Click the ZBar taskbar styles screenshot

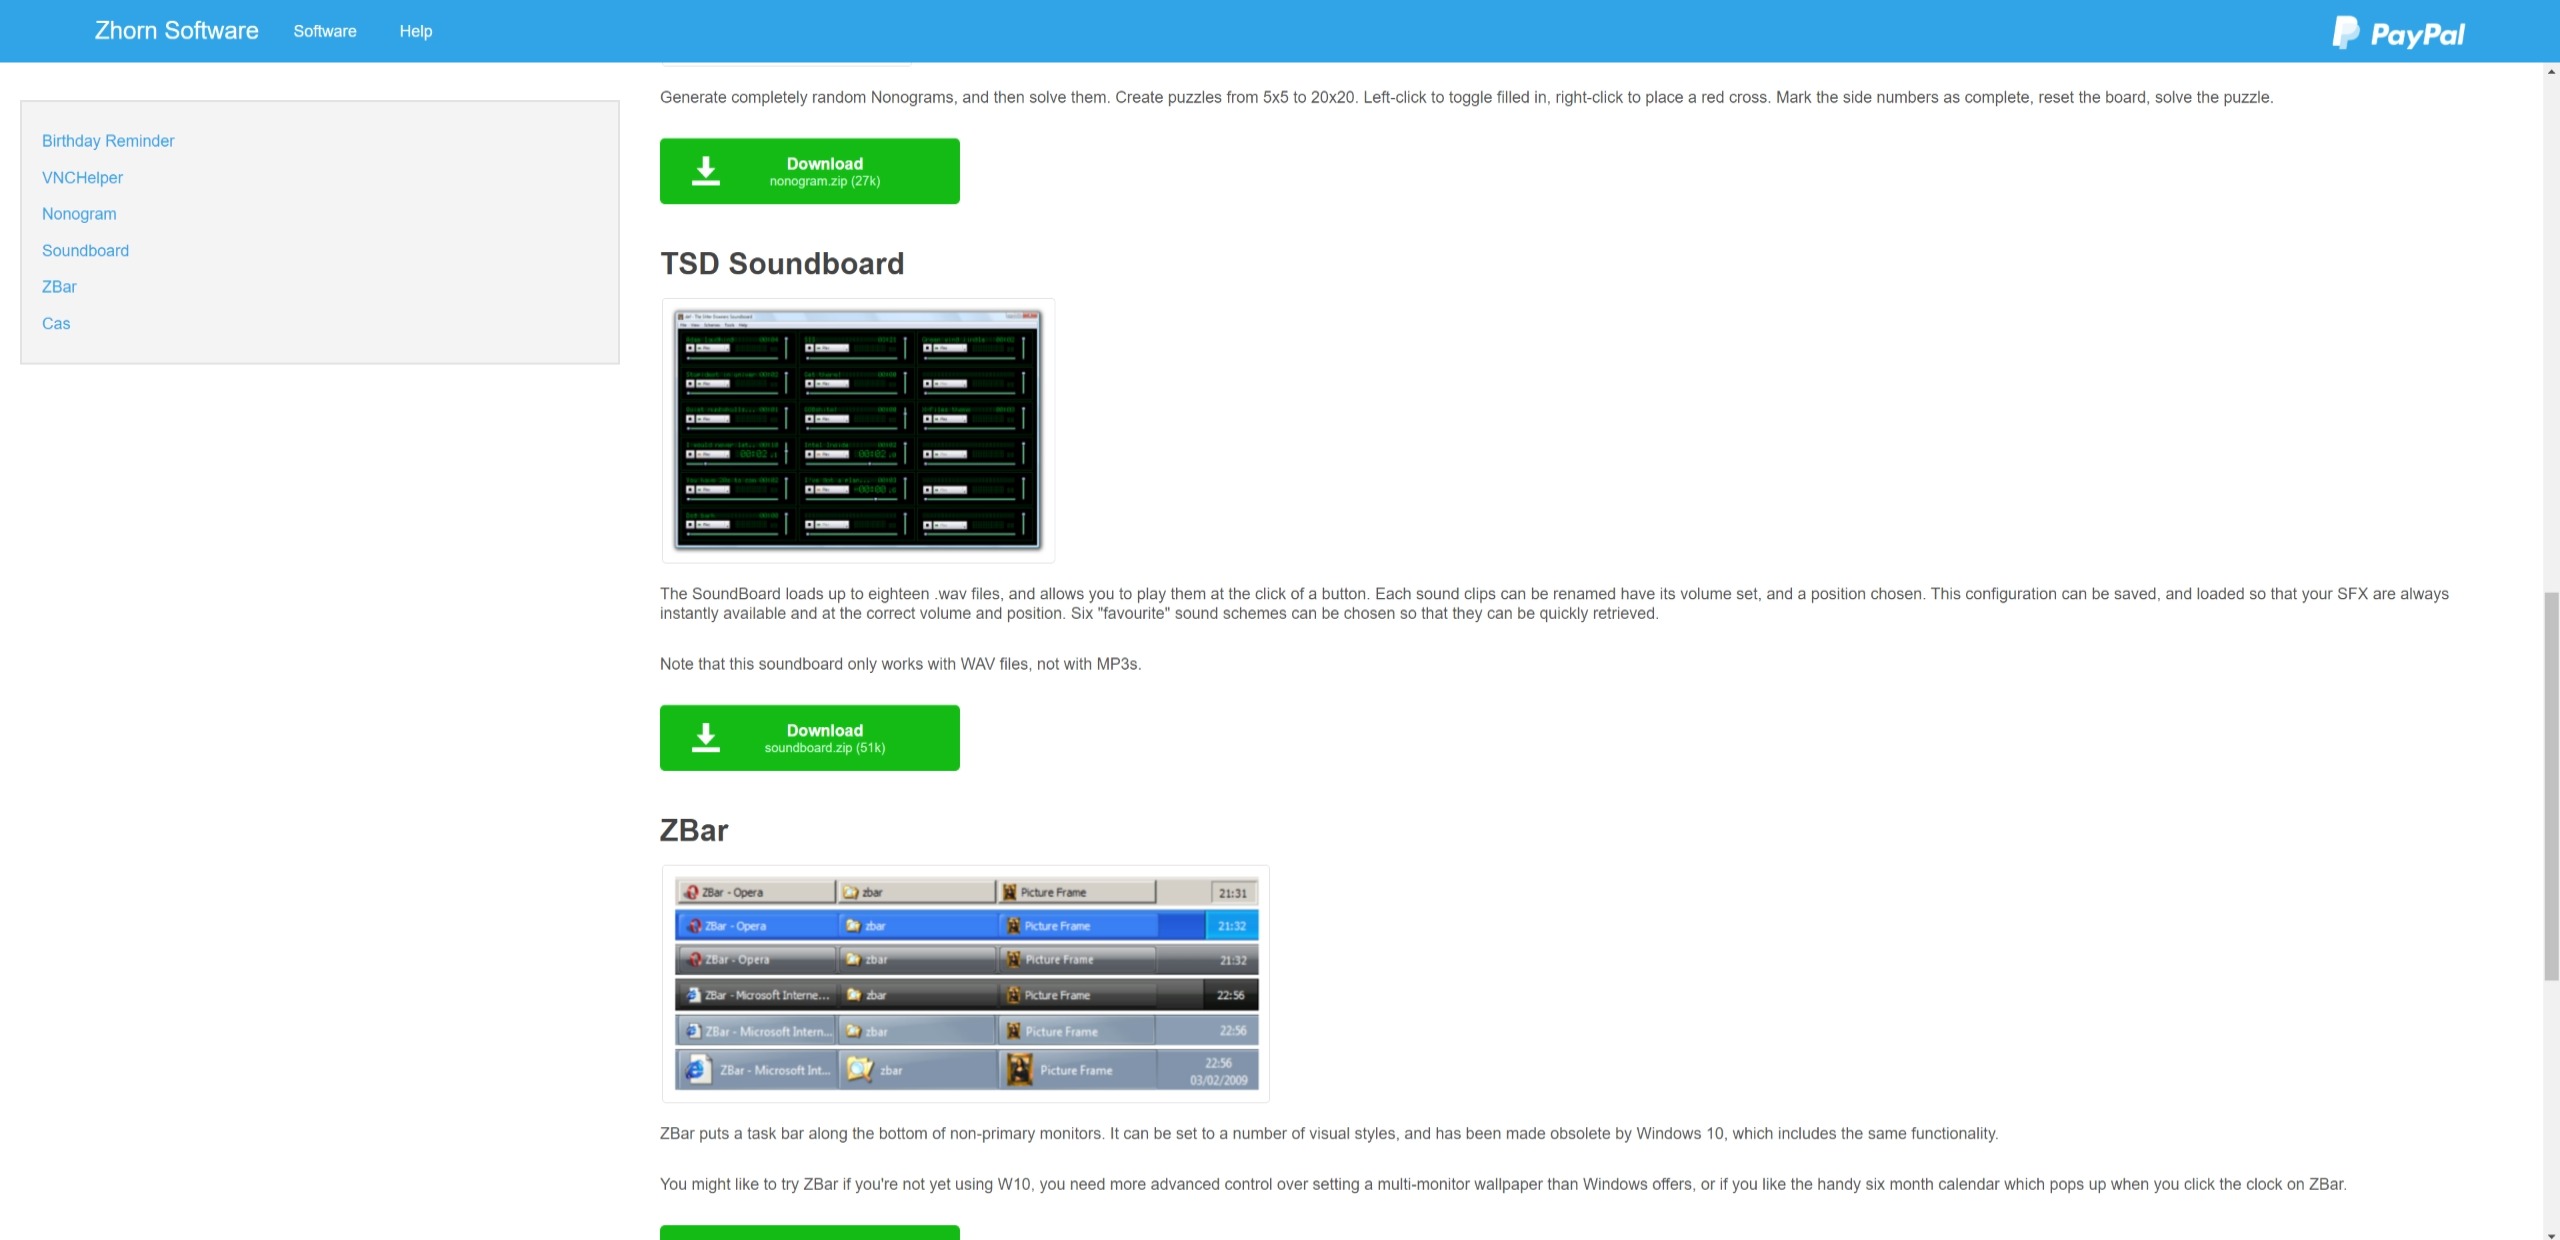tap(966, 984)
